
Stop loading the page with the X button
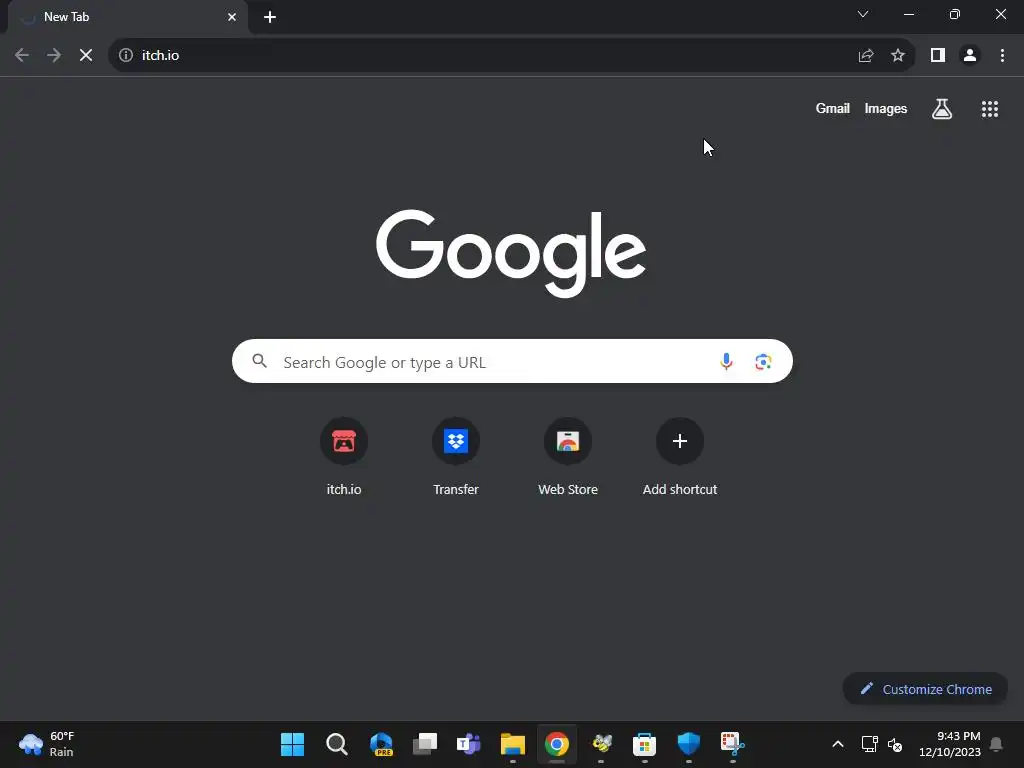86,56
